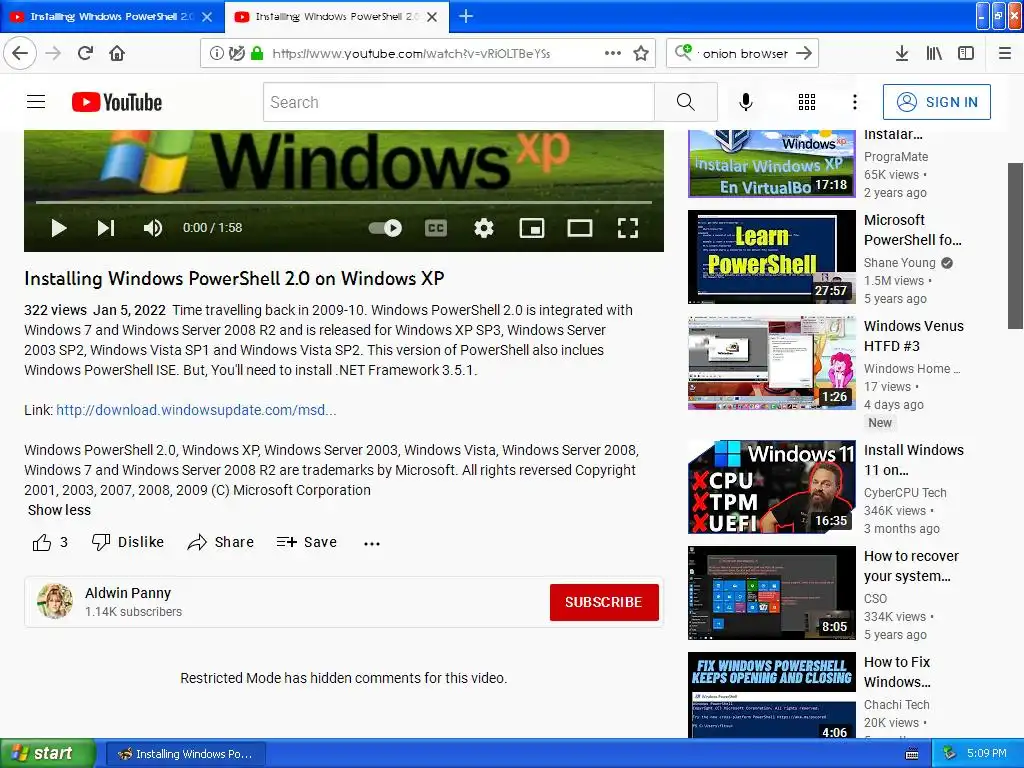Open page actions three-dot menu in address bar
The width and height of the screenshot is (1024, 768).
[613, 53]
